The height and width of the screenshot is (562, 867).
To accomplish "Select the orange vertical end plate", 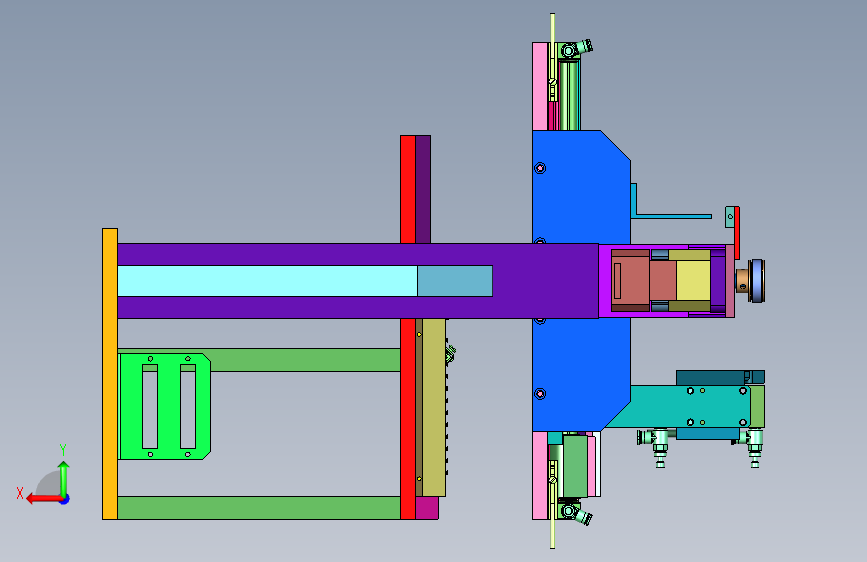I will [110, 374].
